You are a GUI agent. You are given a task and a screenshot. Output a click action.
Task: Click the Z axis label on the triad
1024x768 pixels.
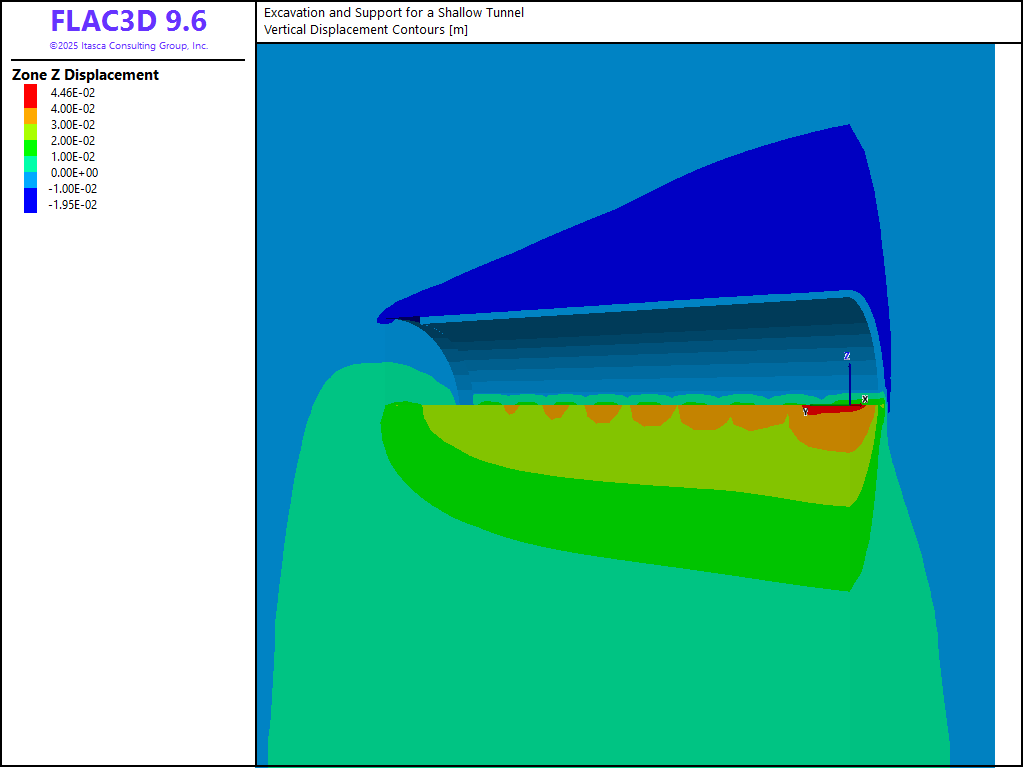click(x=847, y=356)
